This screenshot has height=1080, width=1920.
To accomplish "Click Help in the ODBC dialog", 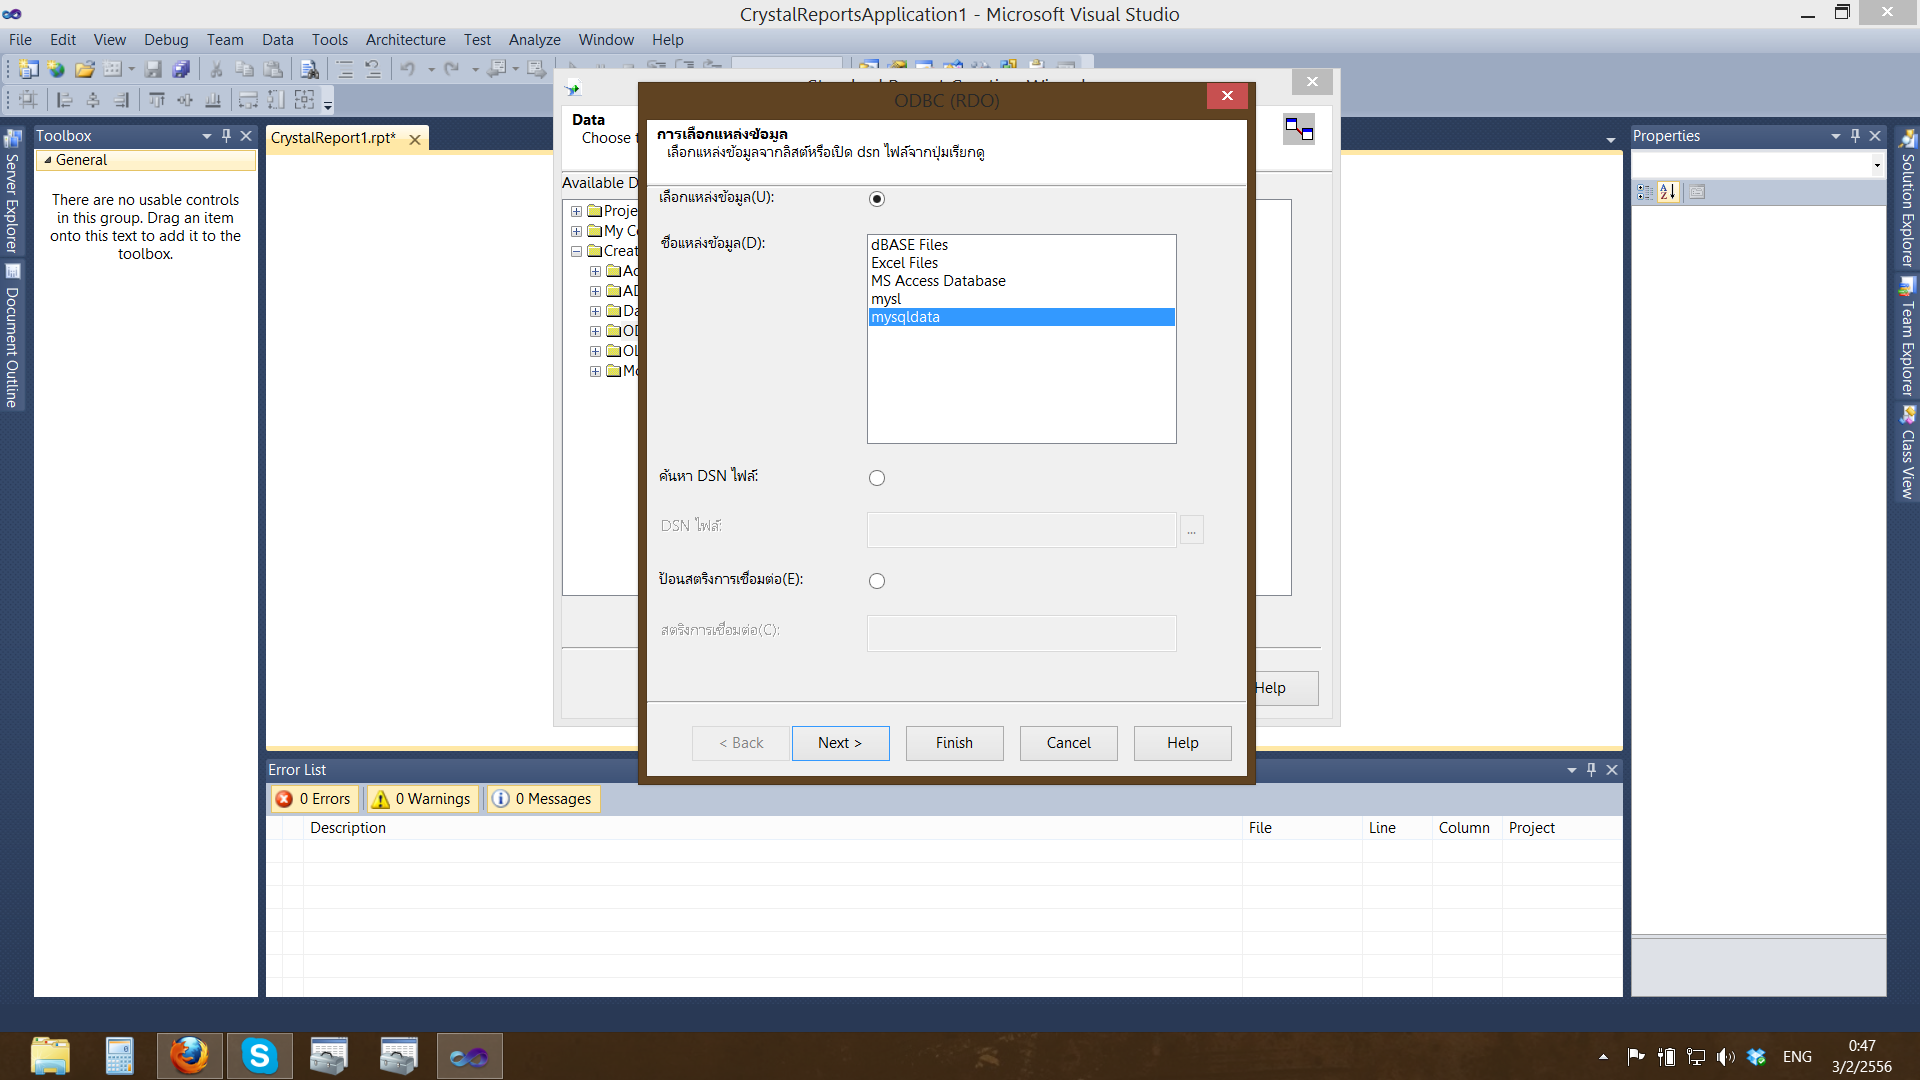I will 1182,743.
